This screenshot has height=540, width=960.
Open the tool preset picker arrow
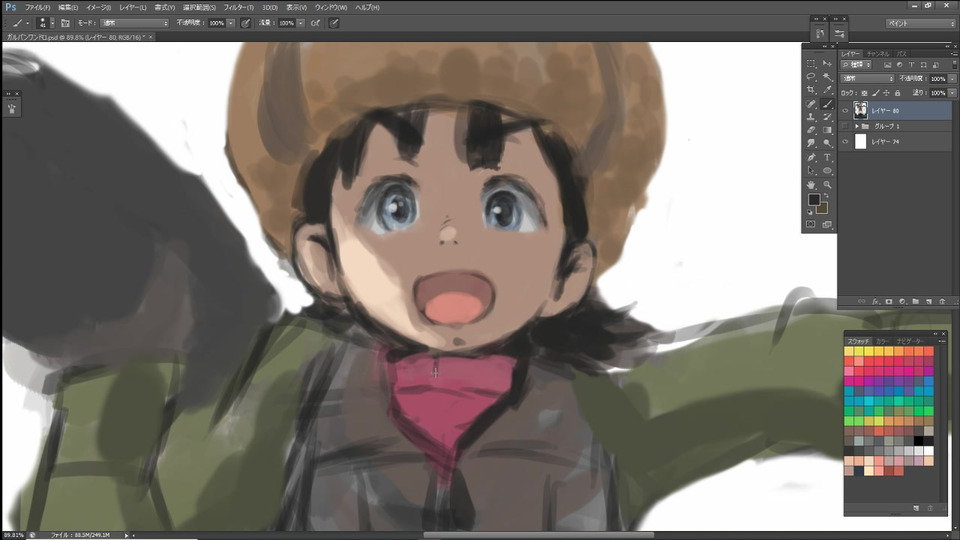click(28, 23)
